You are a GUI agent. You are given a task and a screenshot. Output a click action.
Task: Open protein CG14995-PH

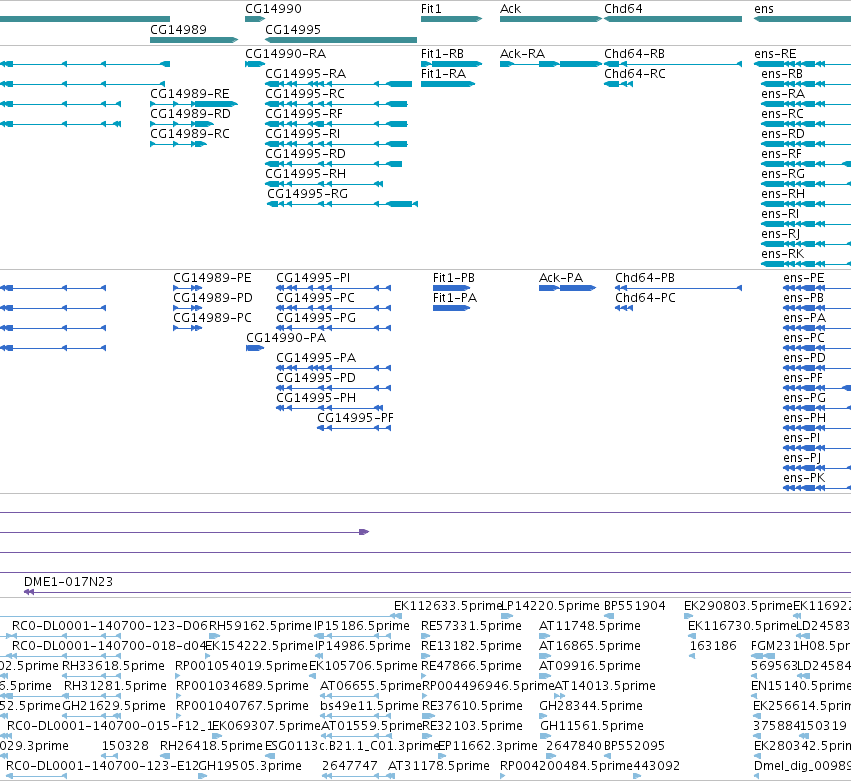(x=316, y=398)
